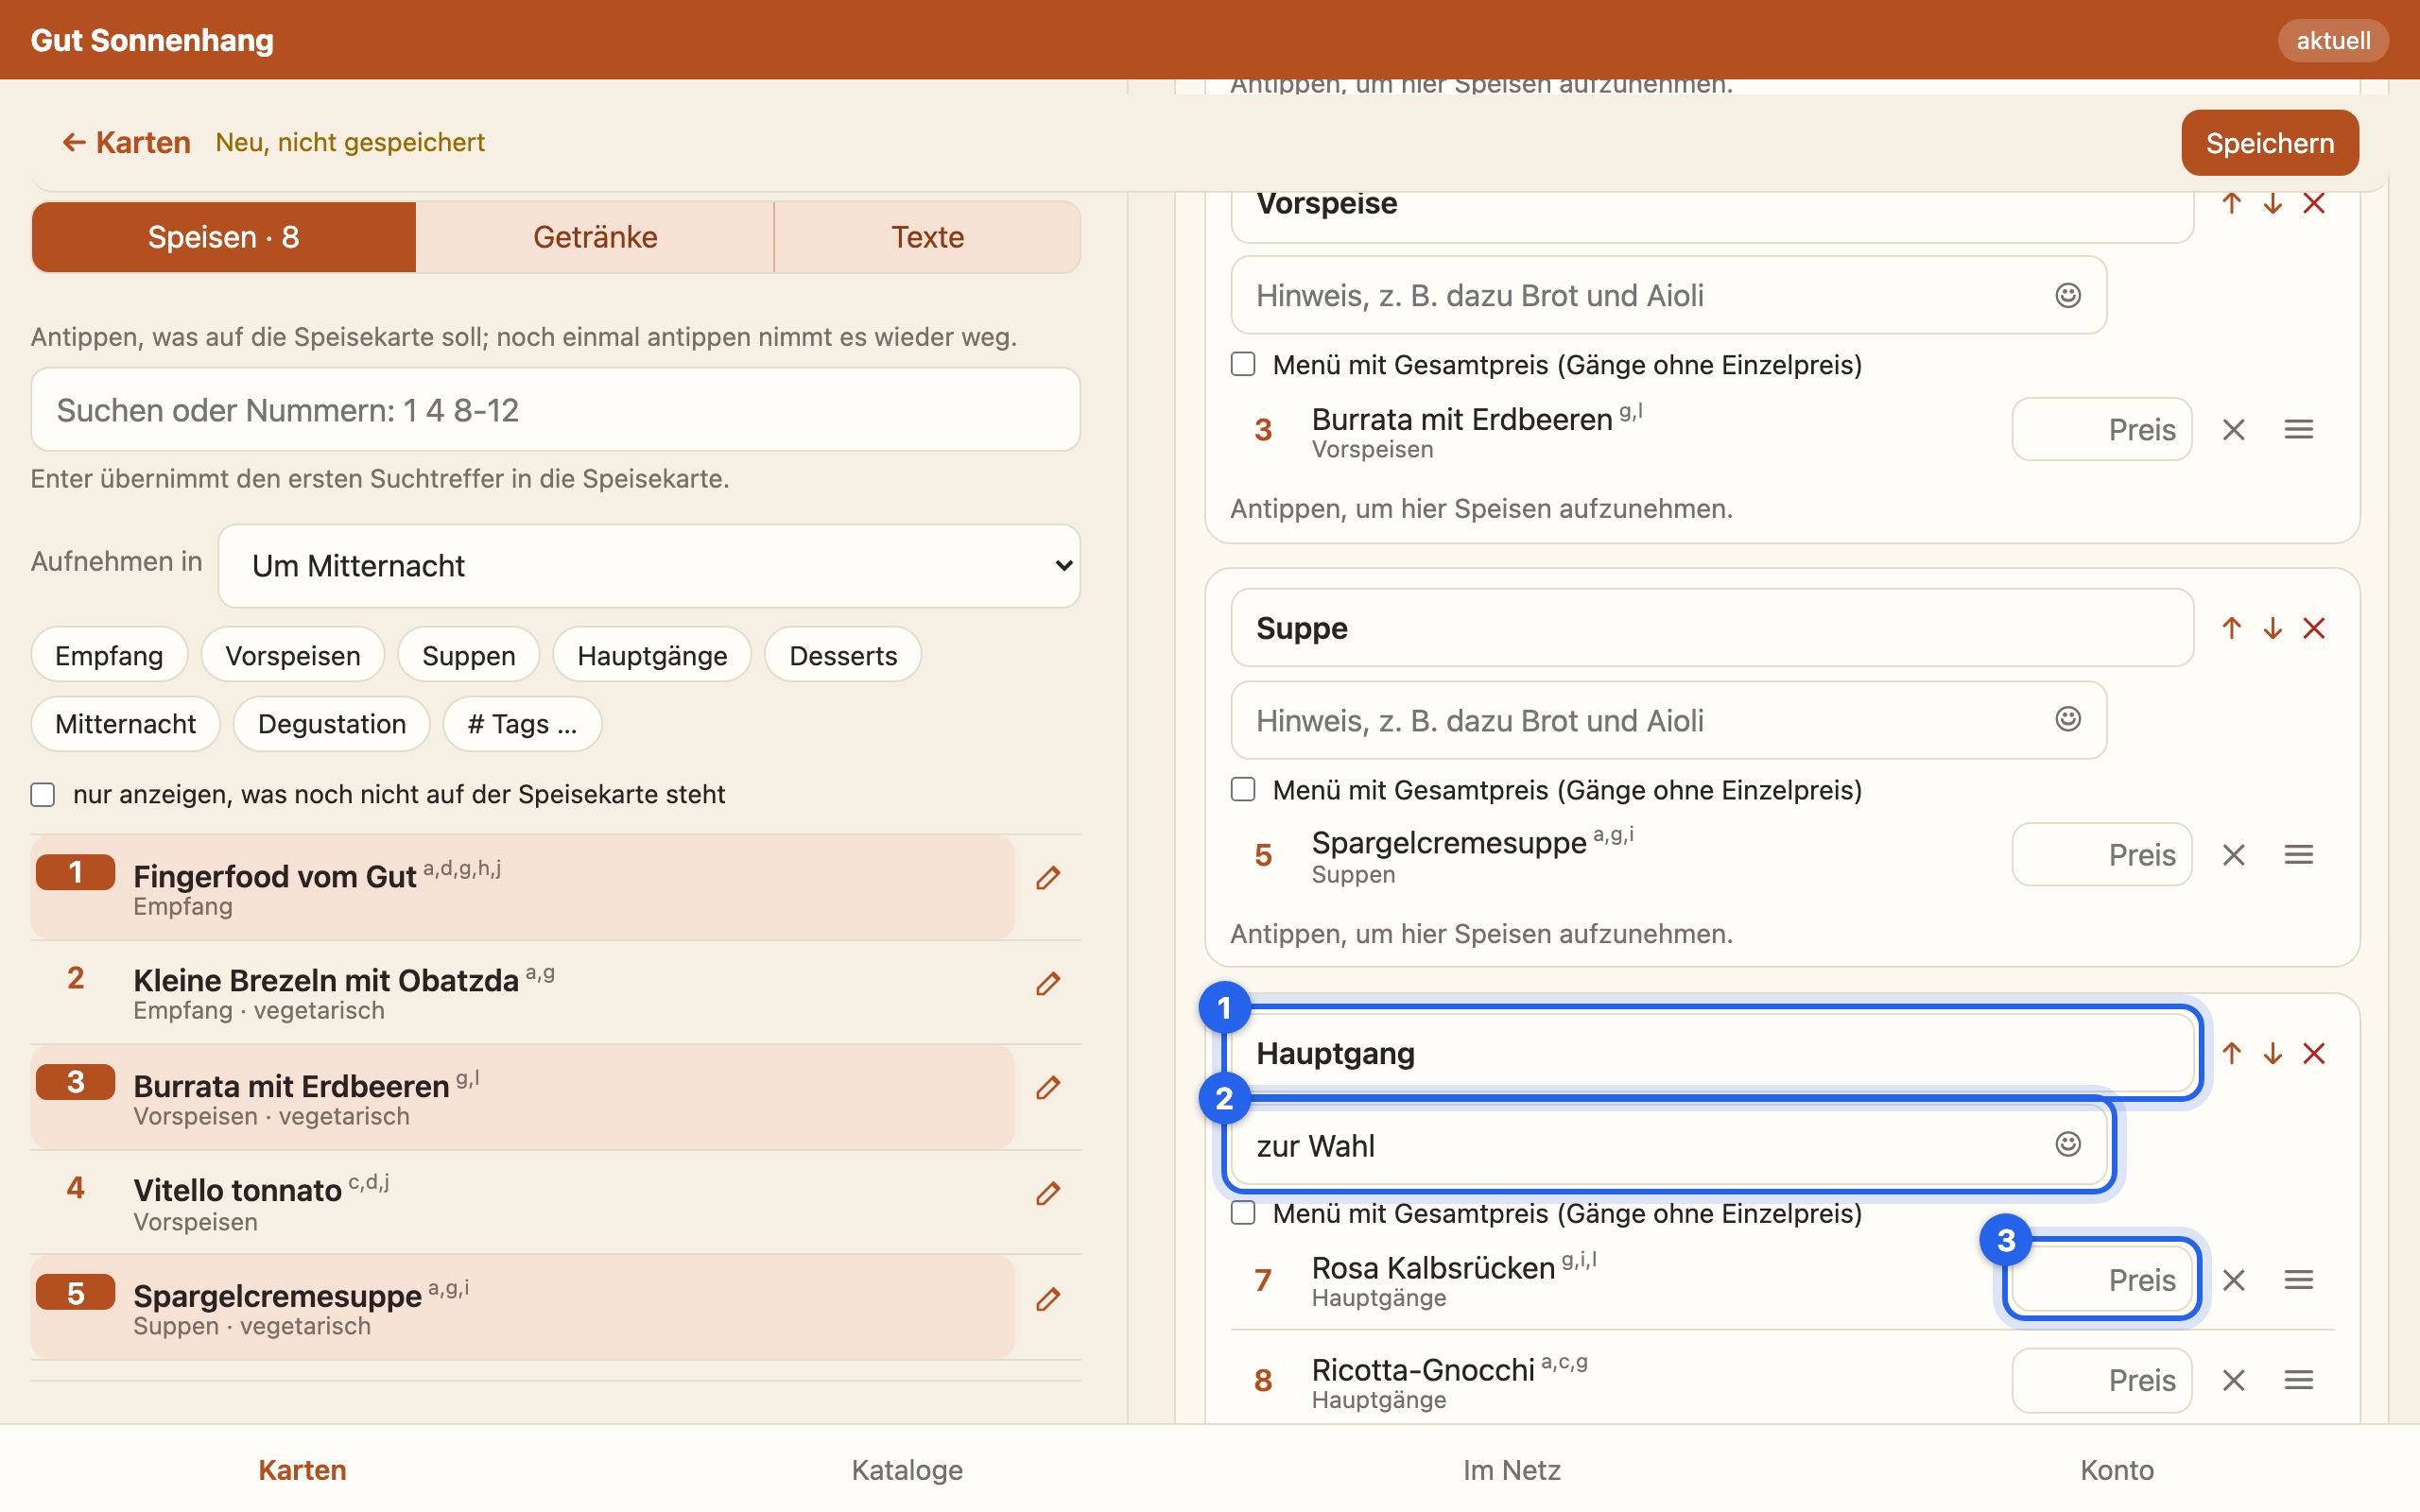Screen dimensions: 2420x1512
Task: Filter dishes by Desserts chip
Action: click(x=843, y=656)
